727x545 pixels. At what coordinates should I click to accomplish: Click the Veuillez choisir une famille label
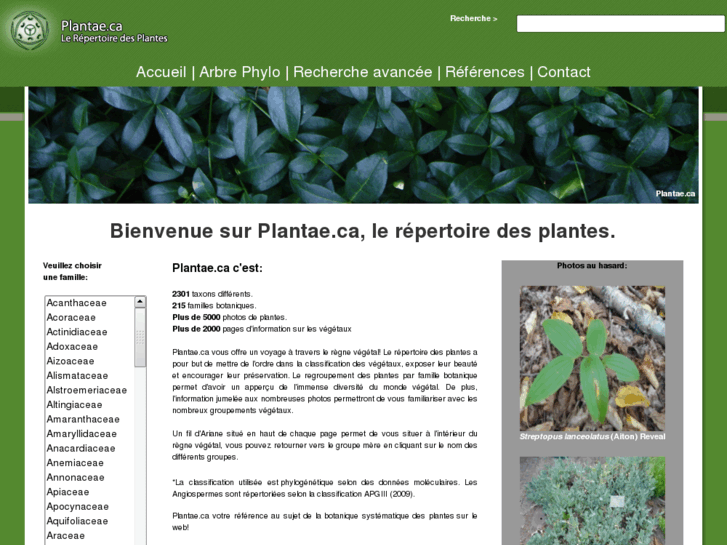[72, 271]
